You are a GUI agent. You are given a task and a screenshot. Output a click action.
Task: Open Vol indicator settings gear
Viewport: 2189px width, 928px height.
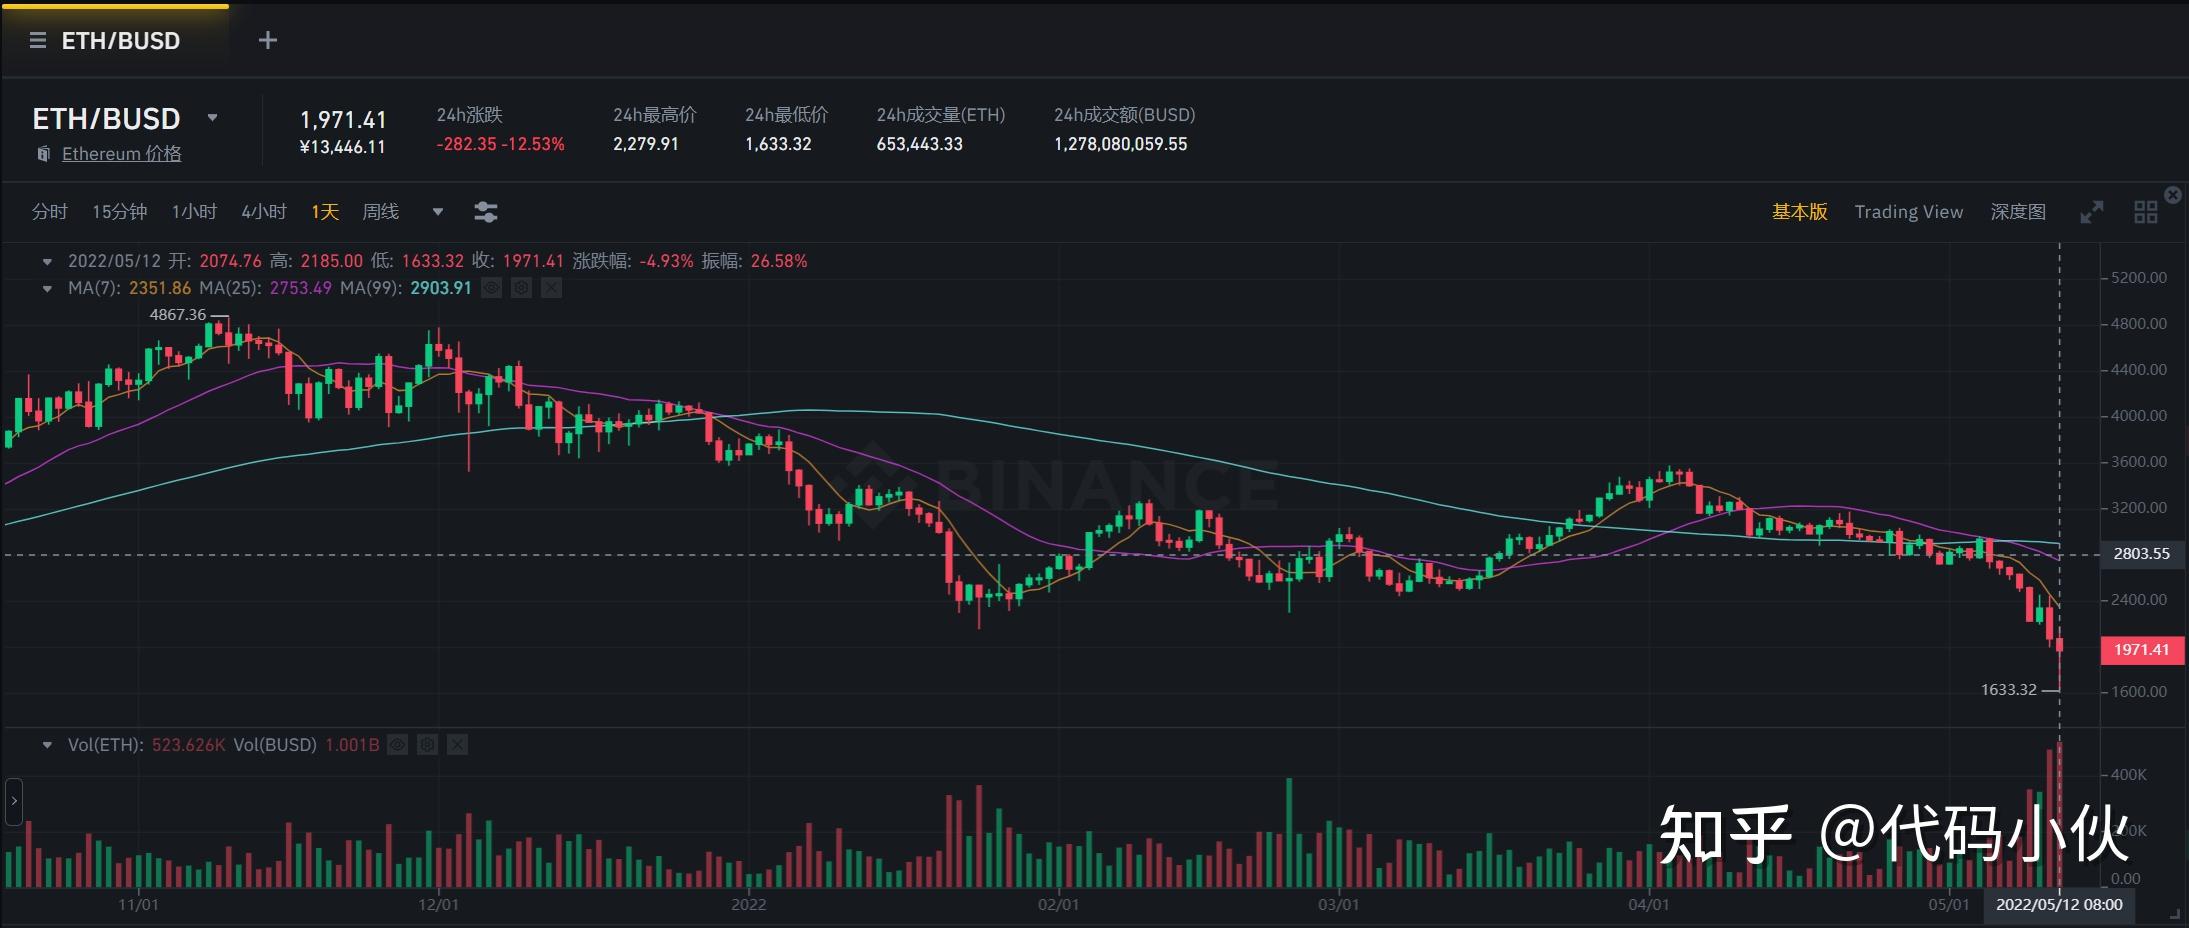427,745
